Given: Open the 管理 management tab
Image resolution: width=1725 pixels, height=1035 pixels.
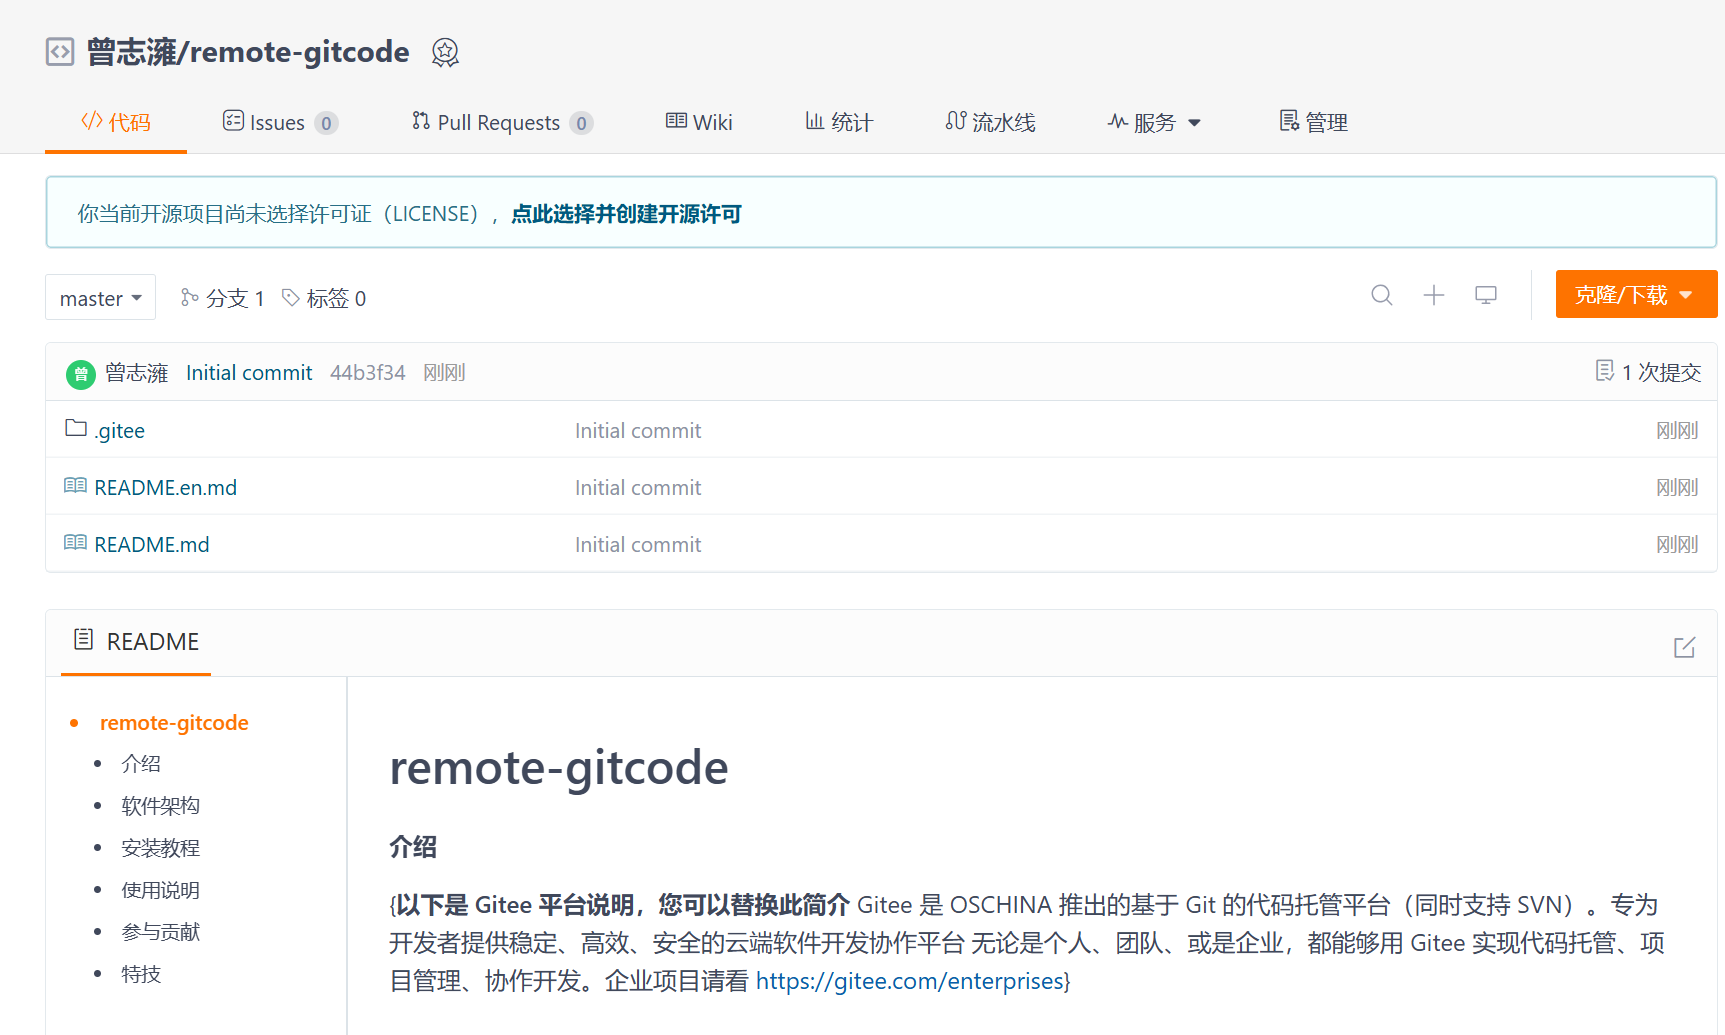Looking at the screenshot, I should pos(1313,122).
